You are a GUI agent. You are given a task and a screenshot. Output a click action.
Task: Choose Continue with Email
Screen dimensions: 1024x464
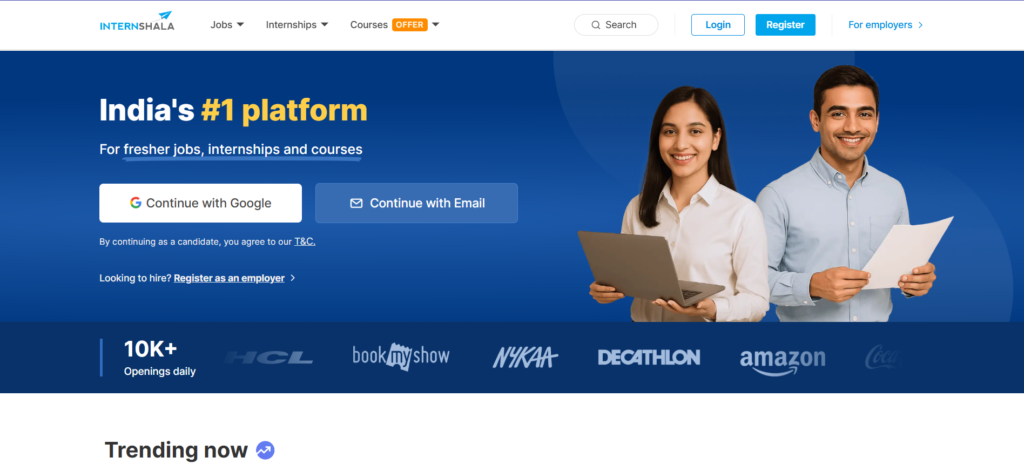click(416, 203)
